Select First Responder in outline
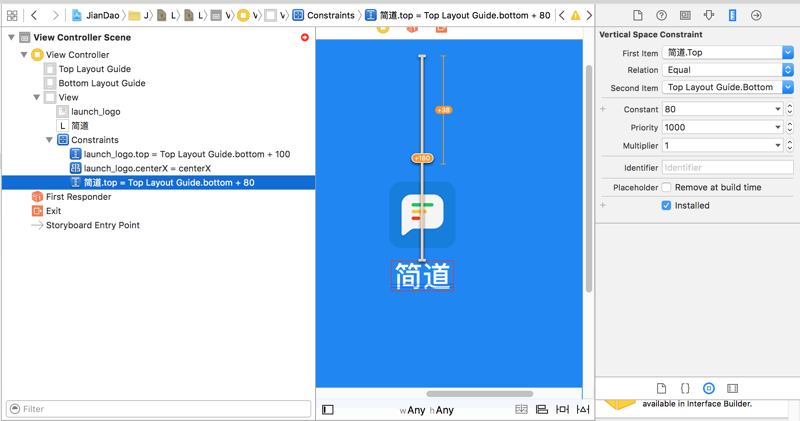This screenshot has width=800, height=421. (x=78, y=196)
